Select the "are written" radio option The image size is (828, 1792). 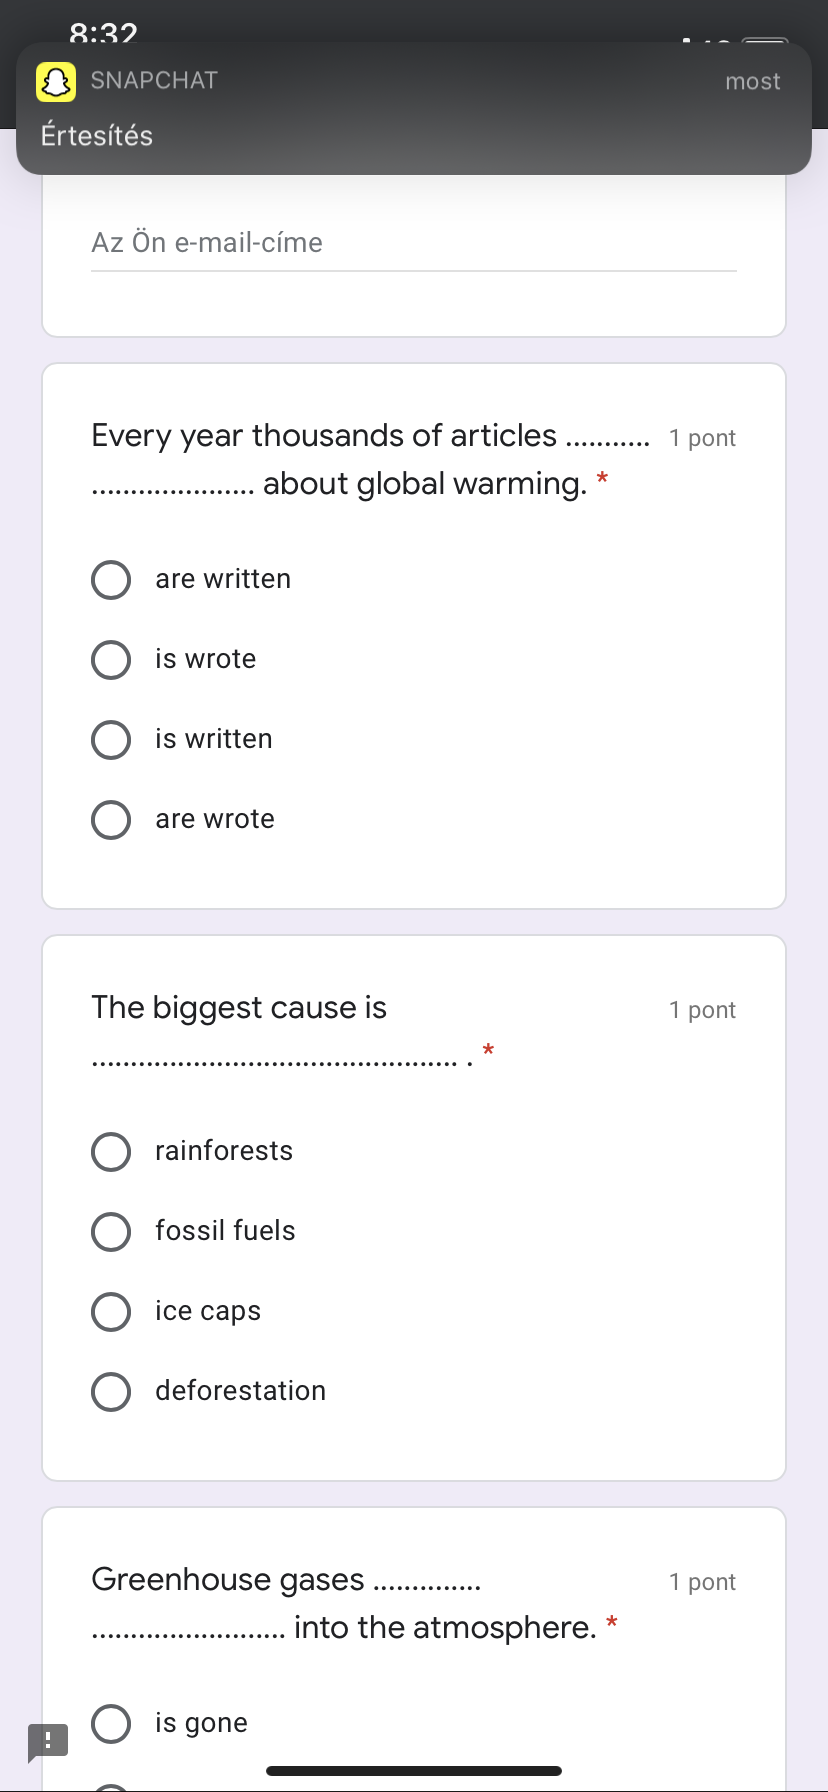(111, 580)
